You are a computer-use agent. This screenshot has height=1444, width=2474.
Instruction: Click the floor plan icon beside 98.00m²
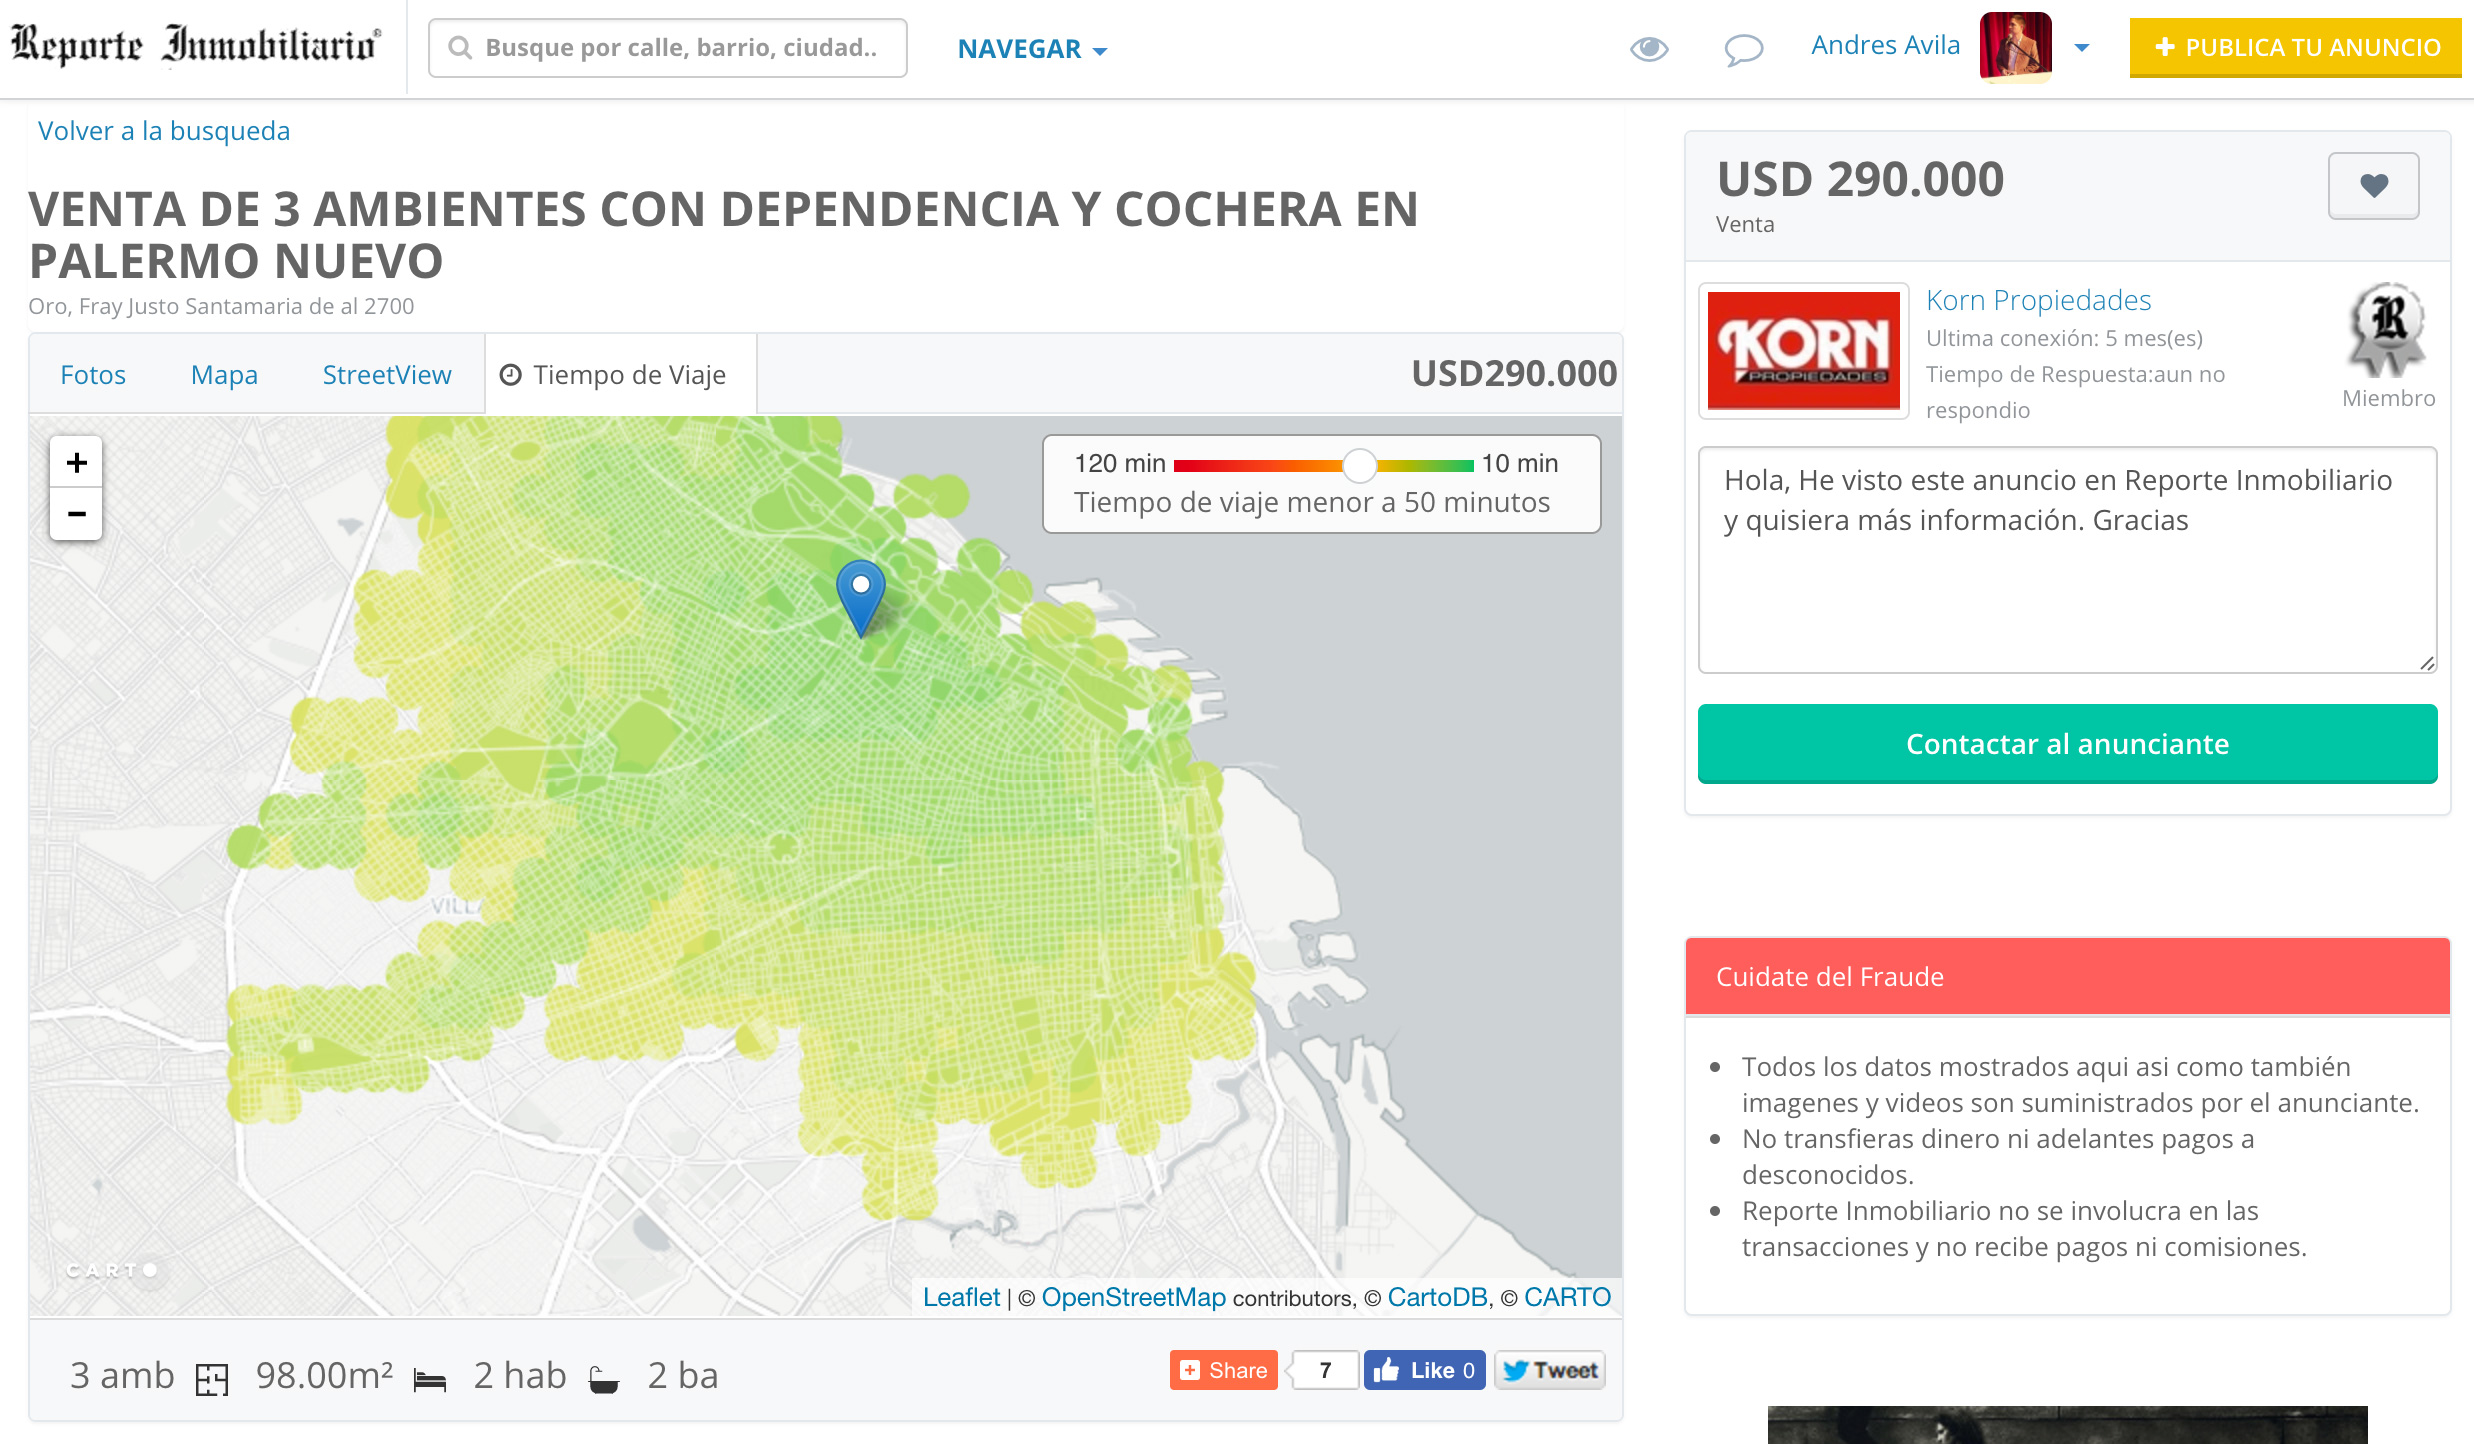click(215, 1375)
